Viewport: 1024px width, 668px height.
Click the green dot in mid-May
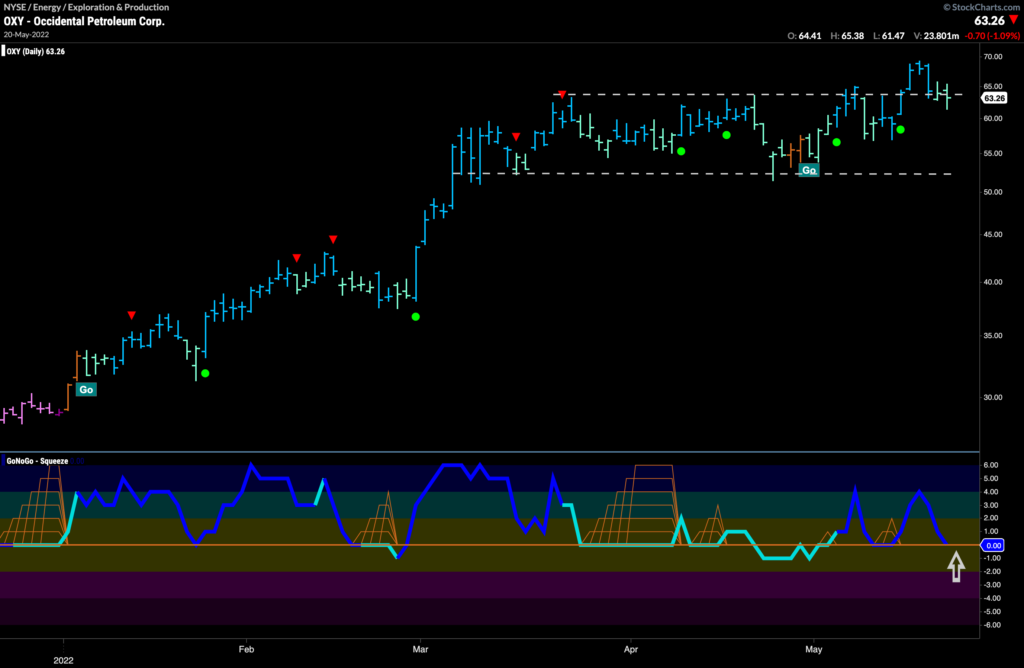click(901, 129)
